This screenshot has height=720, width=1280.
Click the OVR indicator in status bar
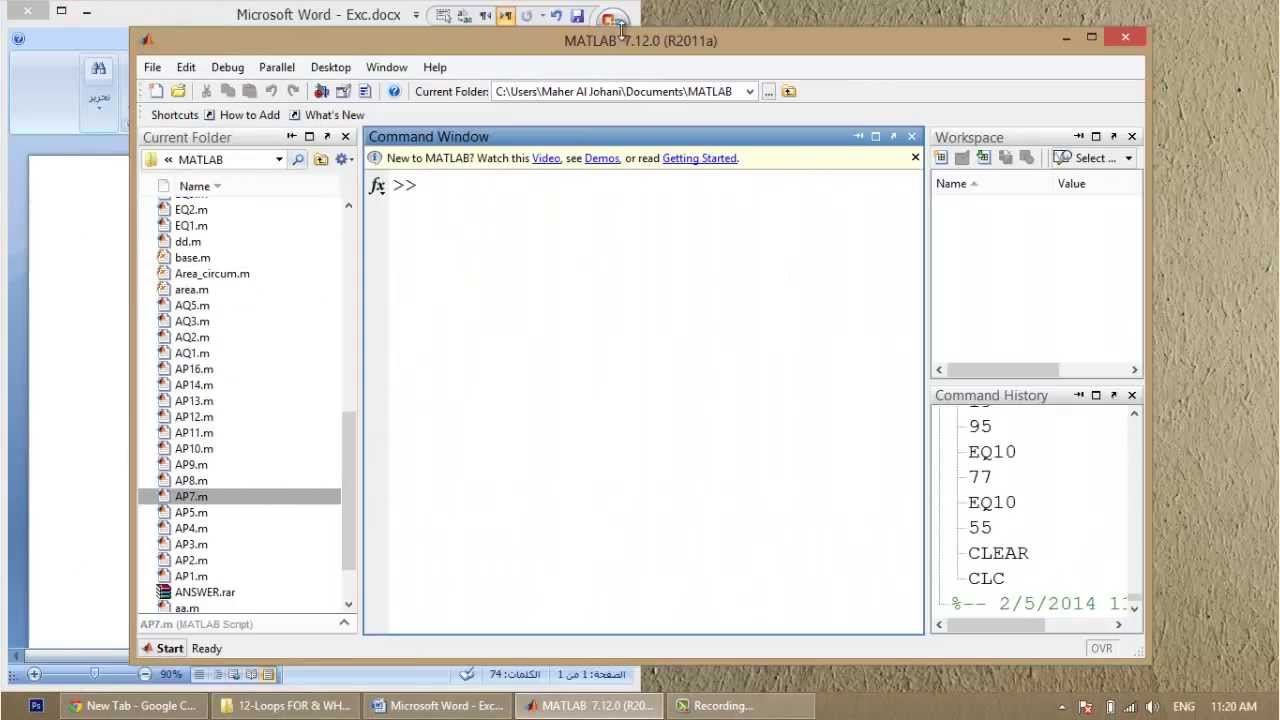tap(1101, 648)
